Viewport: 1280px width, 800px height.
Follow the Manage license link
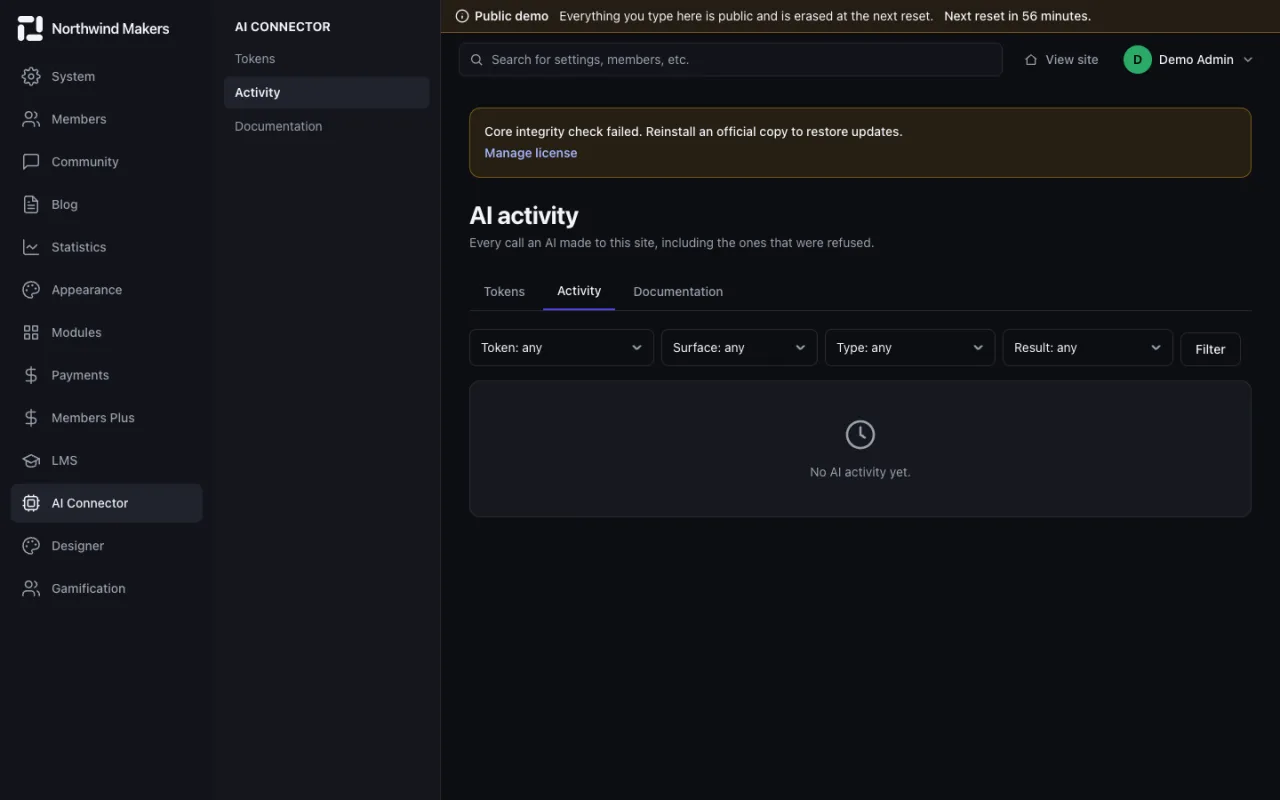tap(530, 153)
